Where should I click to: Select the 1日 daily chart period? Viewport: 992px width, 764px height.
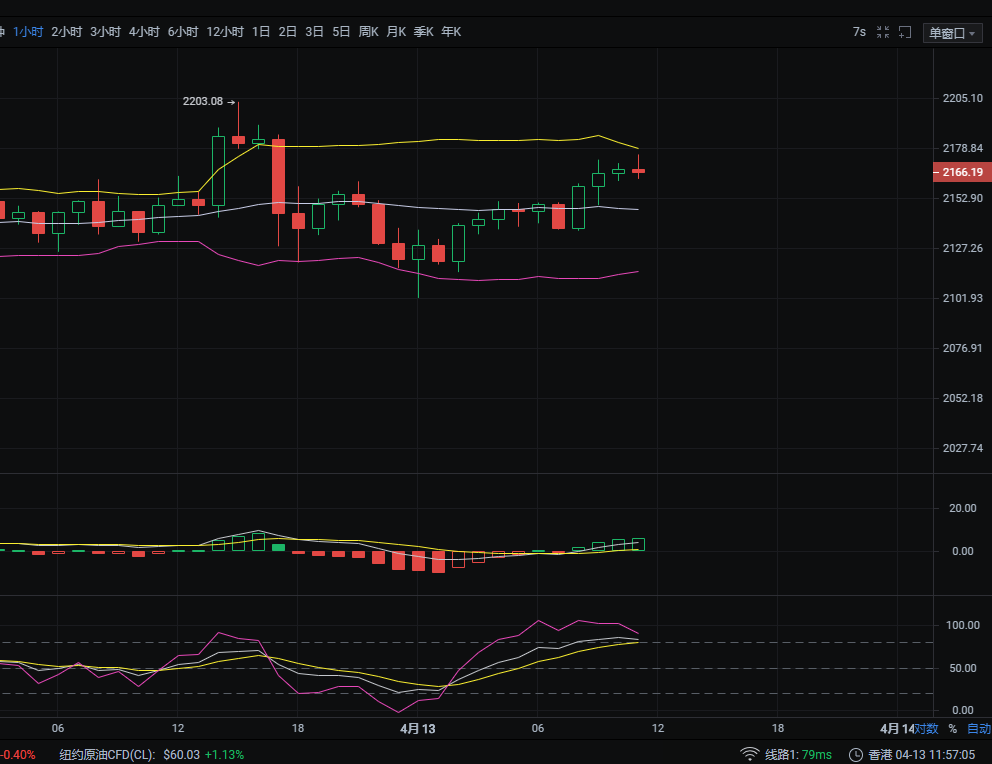(x=261, y=32)
